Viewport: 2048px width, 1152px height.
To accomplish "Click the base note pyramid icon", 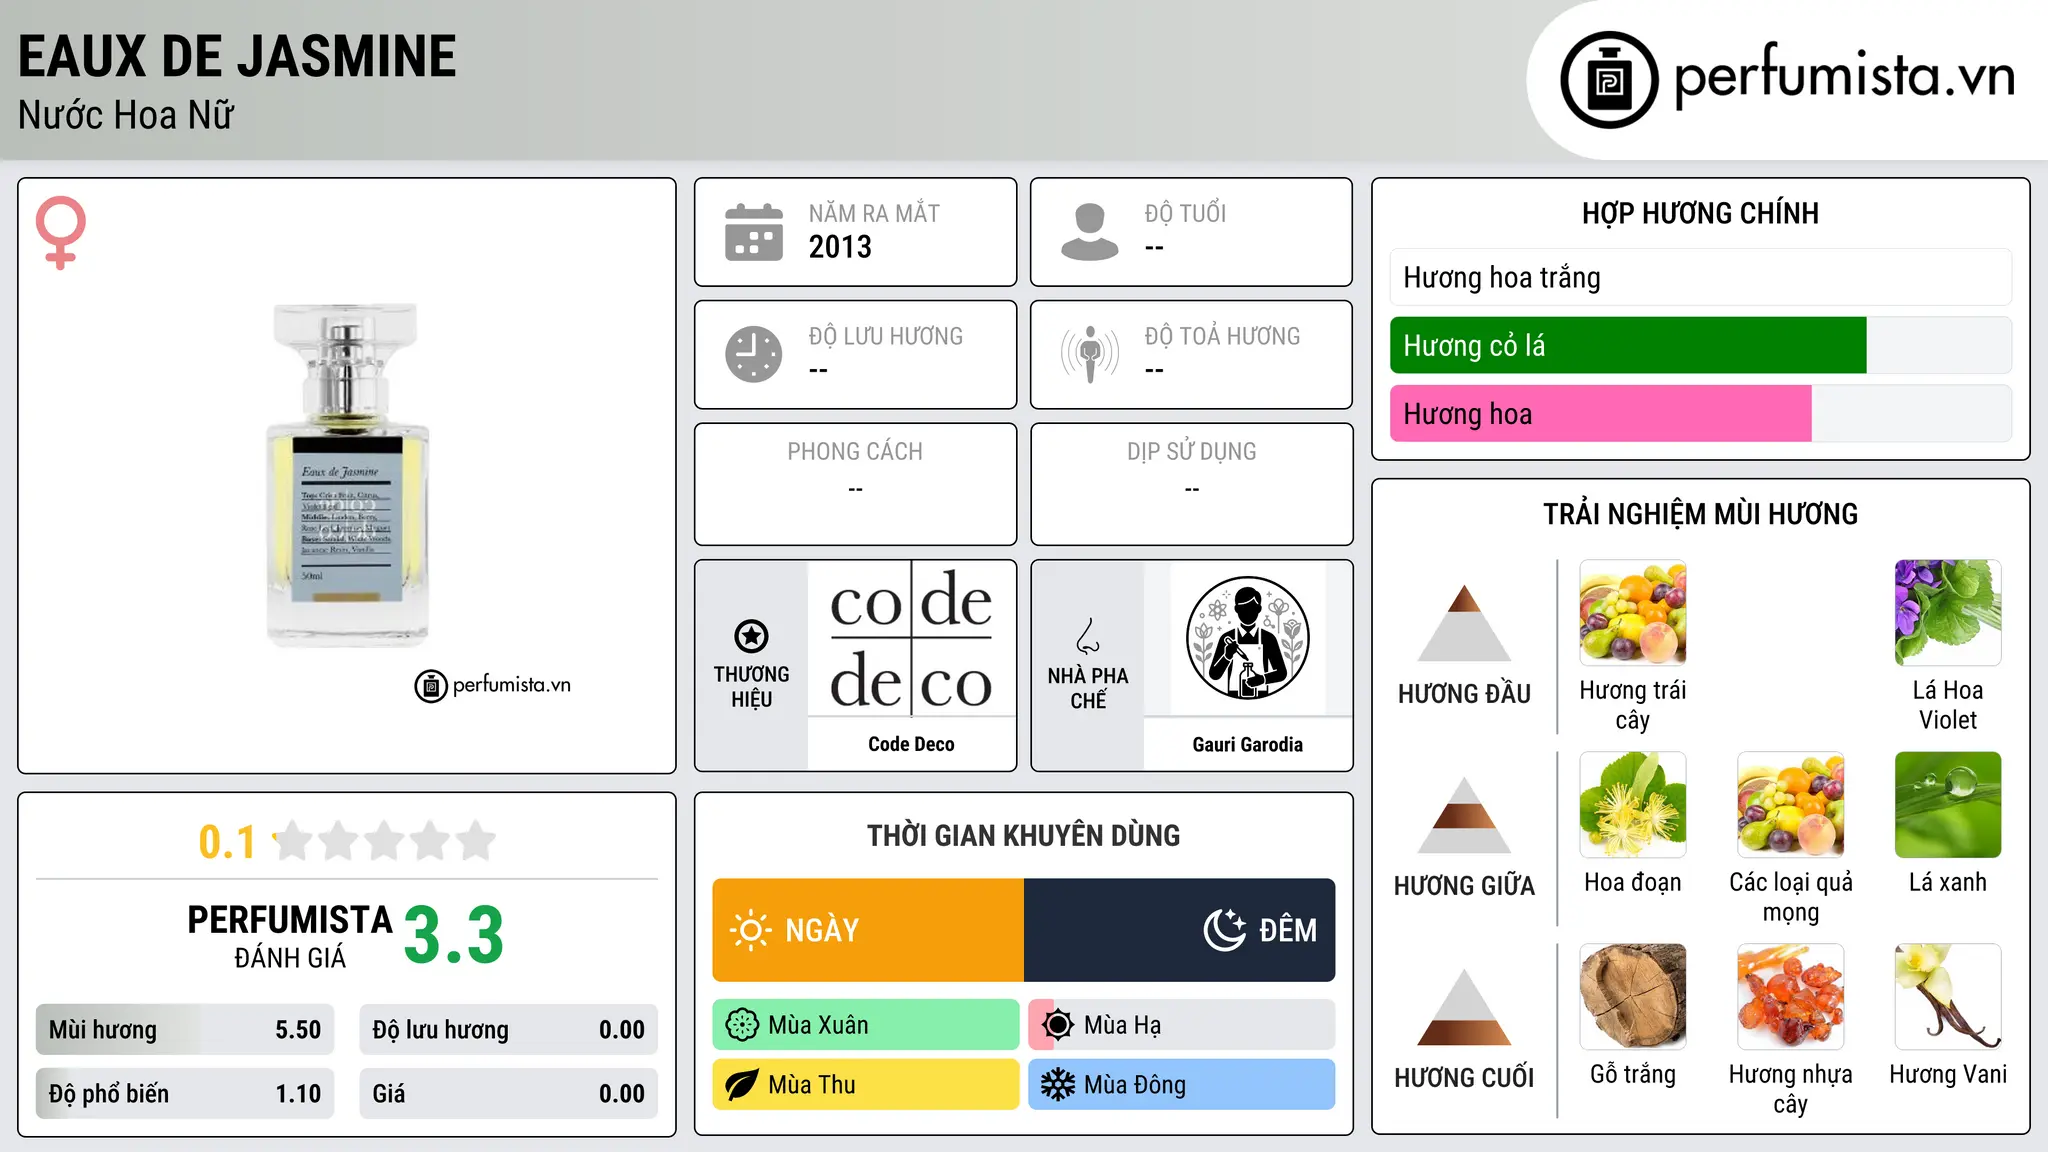I will click(x=1464, y=1007).
